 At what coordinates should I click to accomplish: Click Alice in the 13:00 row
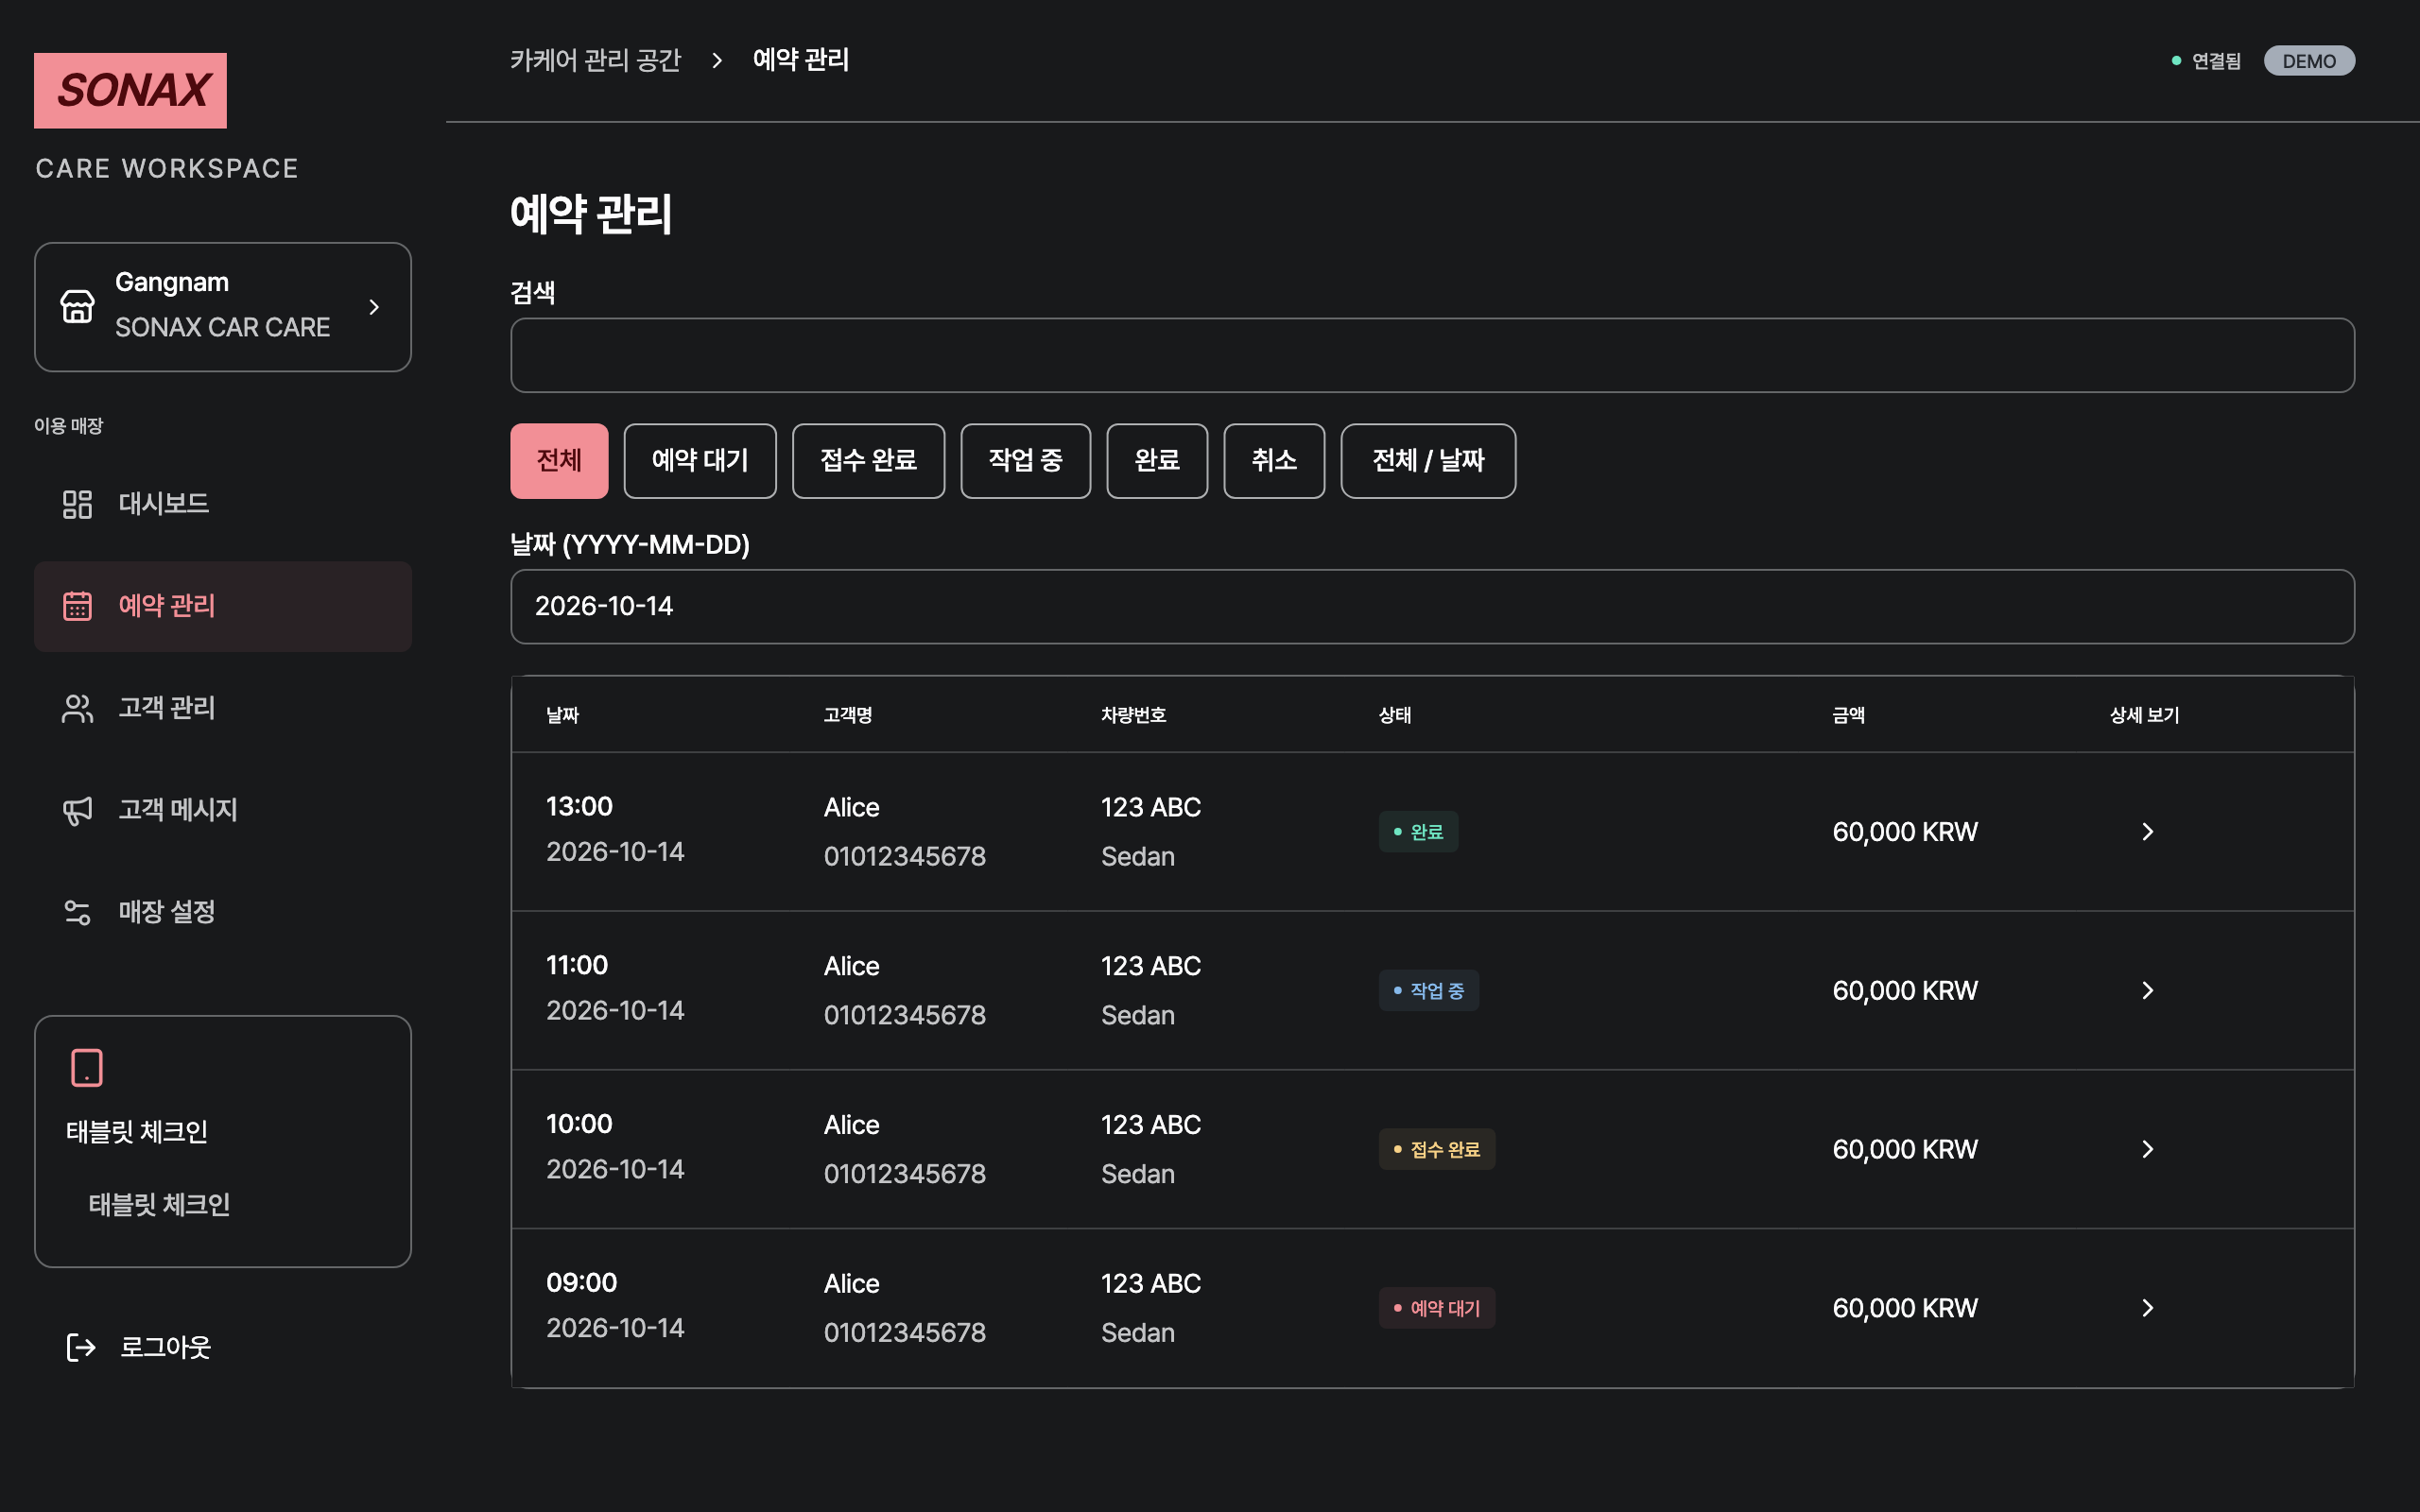pos(851,807)
